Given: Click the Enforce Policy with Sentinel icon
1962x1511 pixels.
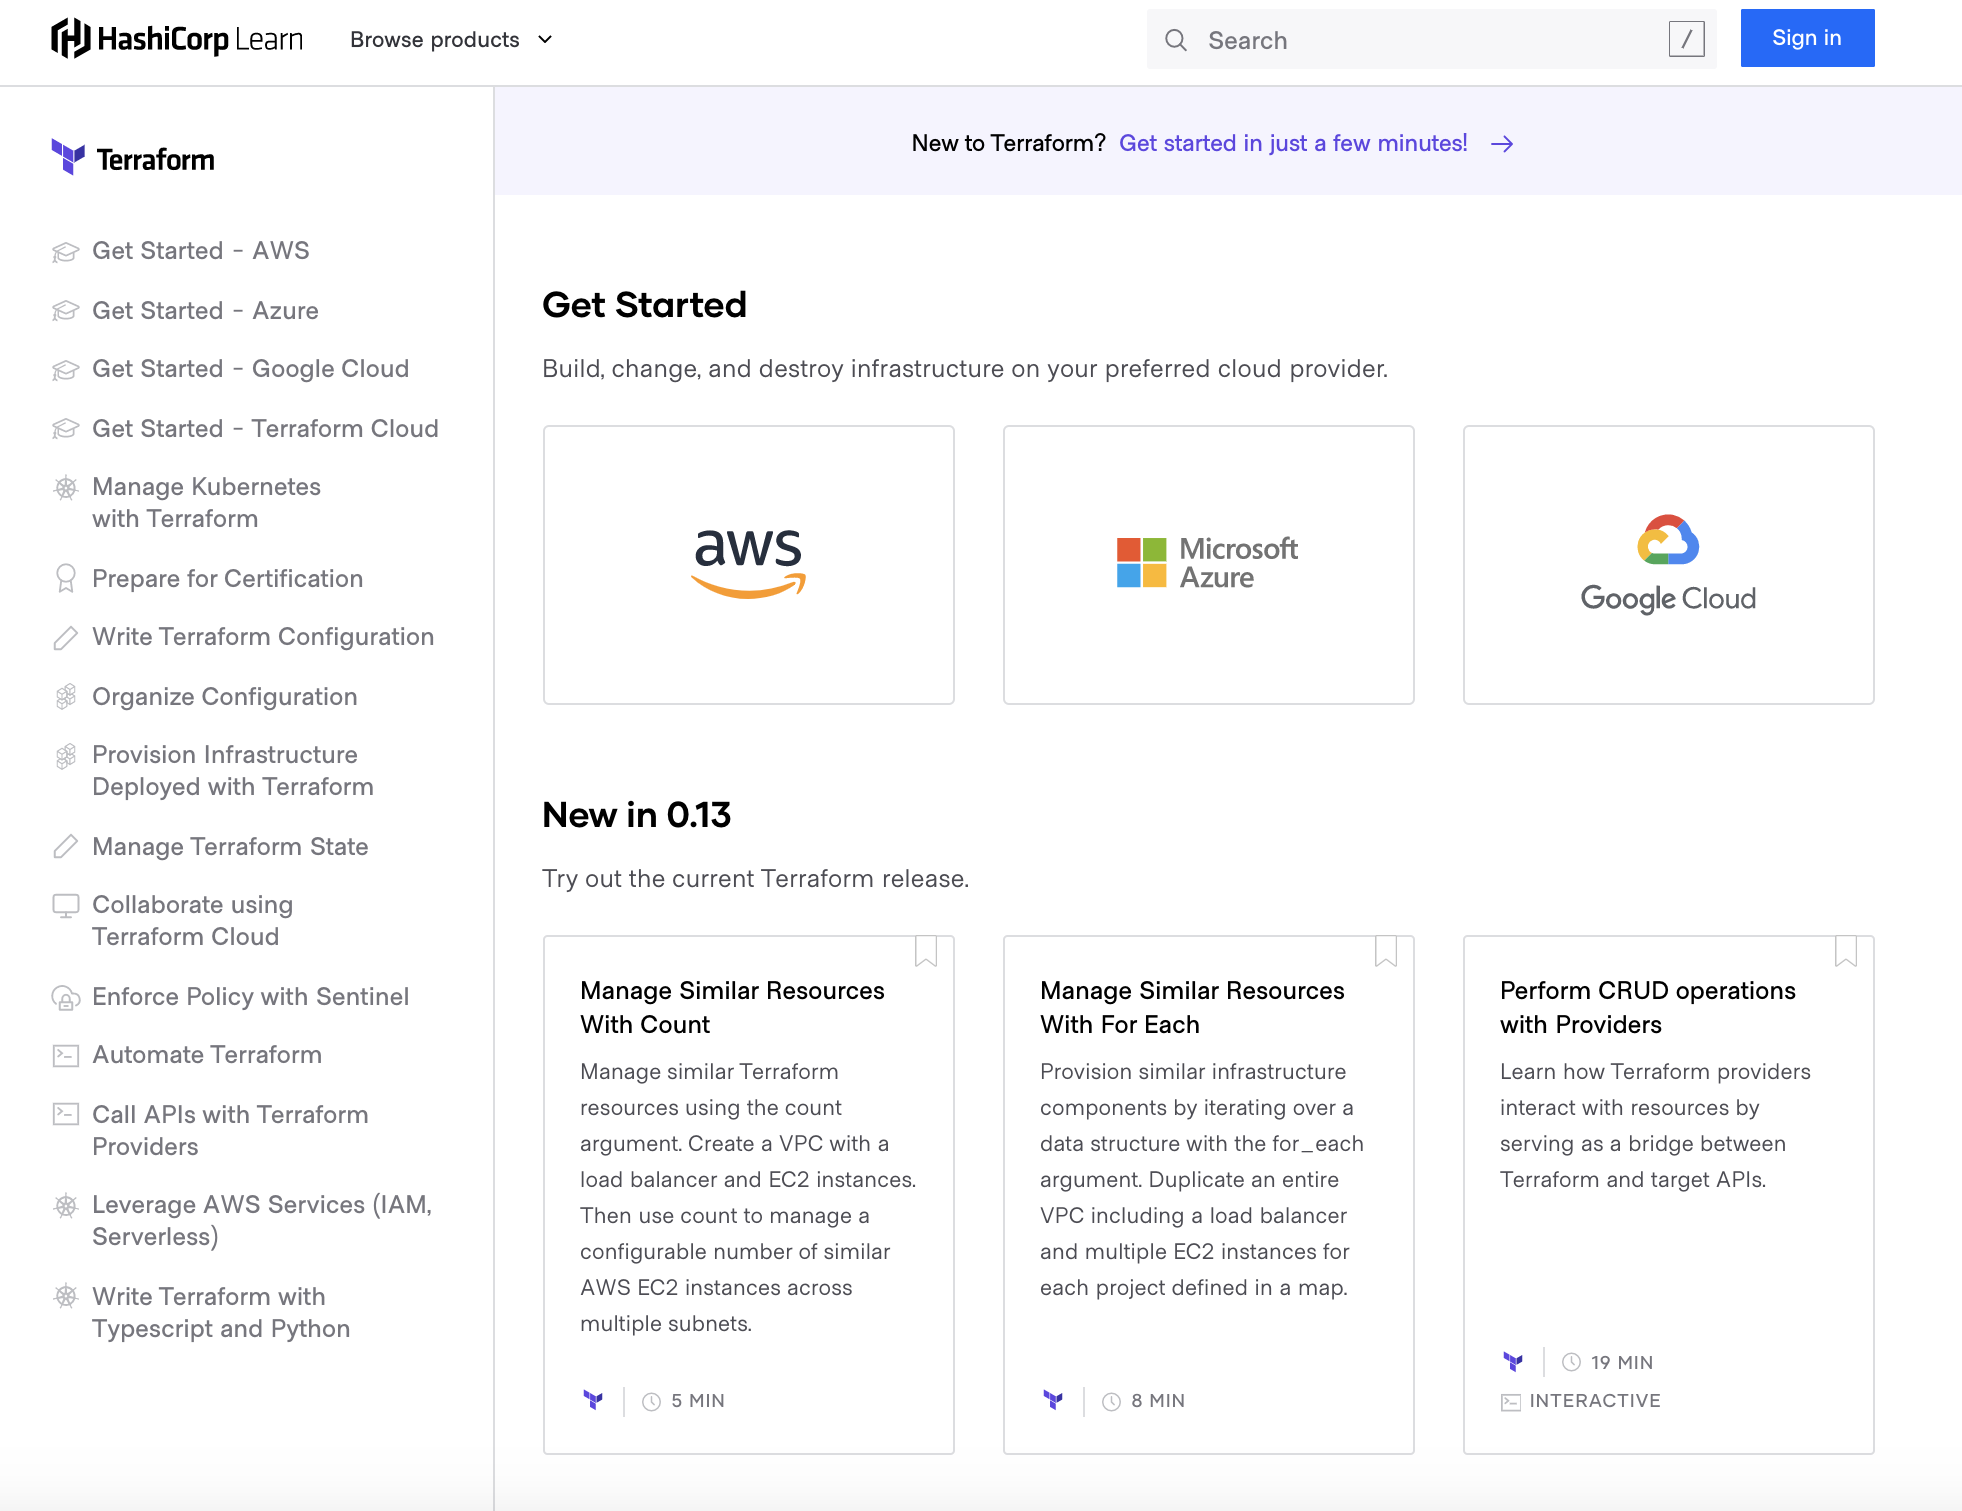Looking at the screenshot, I should [65, 995].
